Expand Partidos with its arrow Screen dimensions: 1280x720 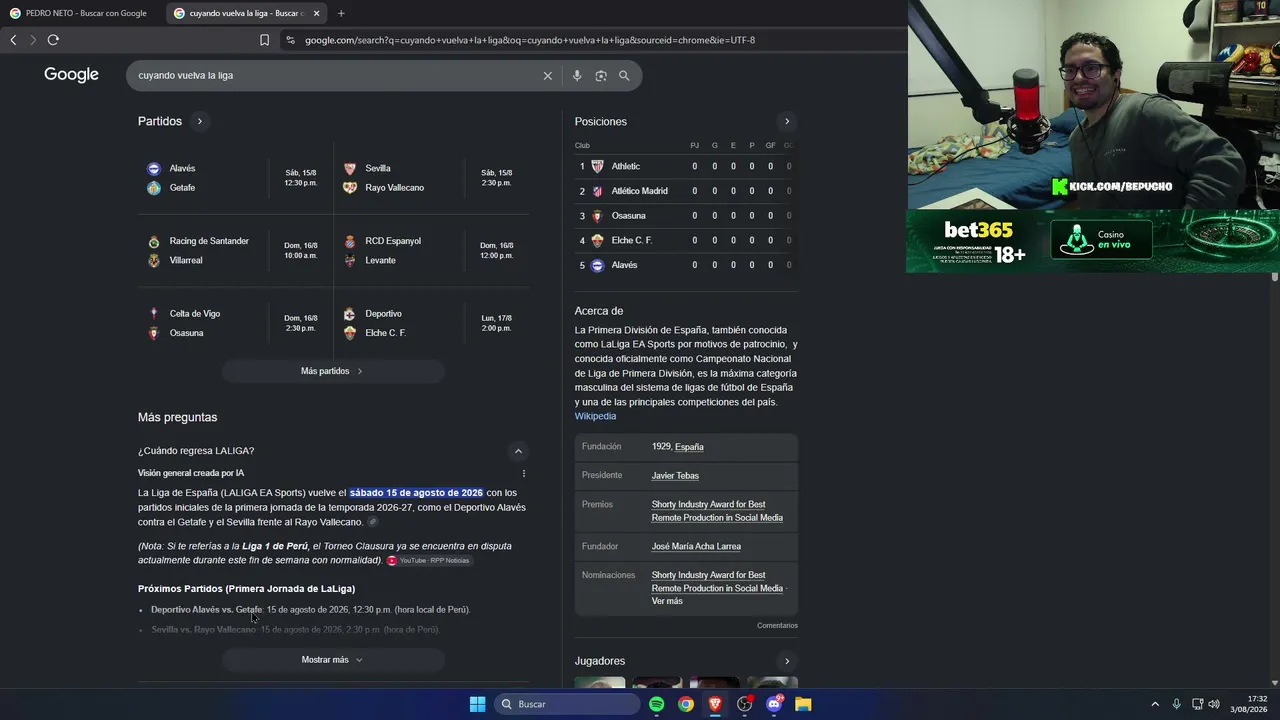pos(200,121)
